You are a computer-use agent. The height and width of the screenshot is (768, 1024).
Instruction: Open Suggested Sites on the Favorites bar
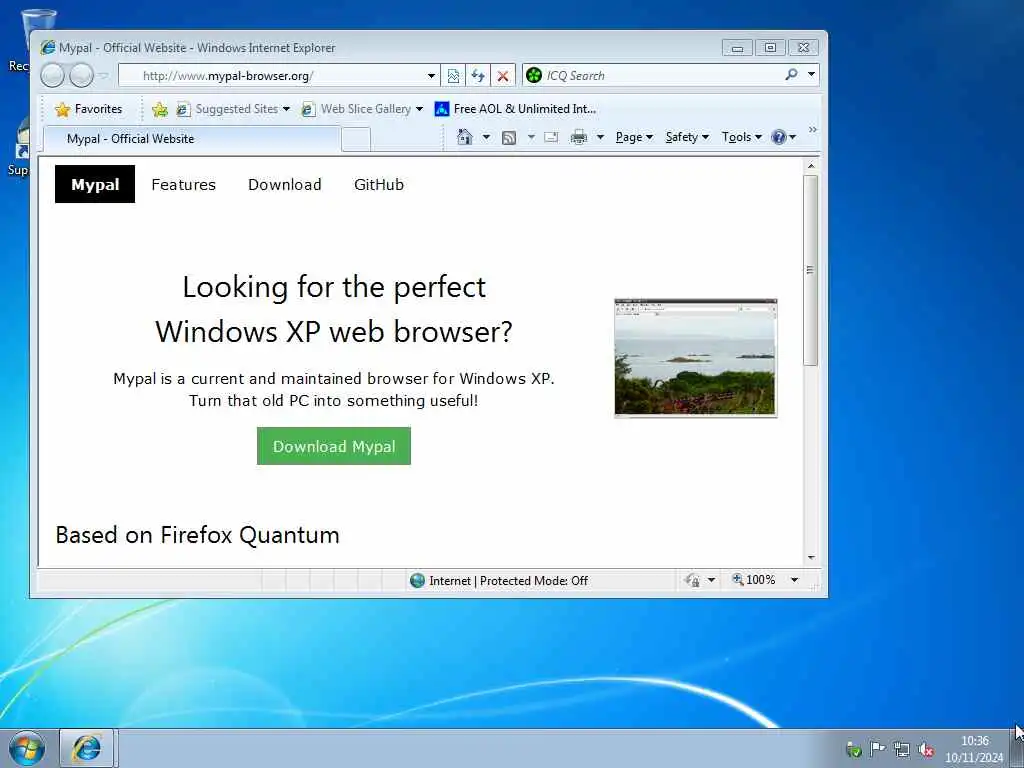pyautogui.click(x=233, y=109)
